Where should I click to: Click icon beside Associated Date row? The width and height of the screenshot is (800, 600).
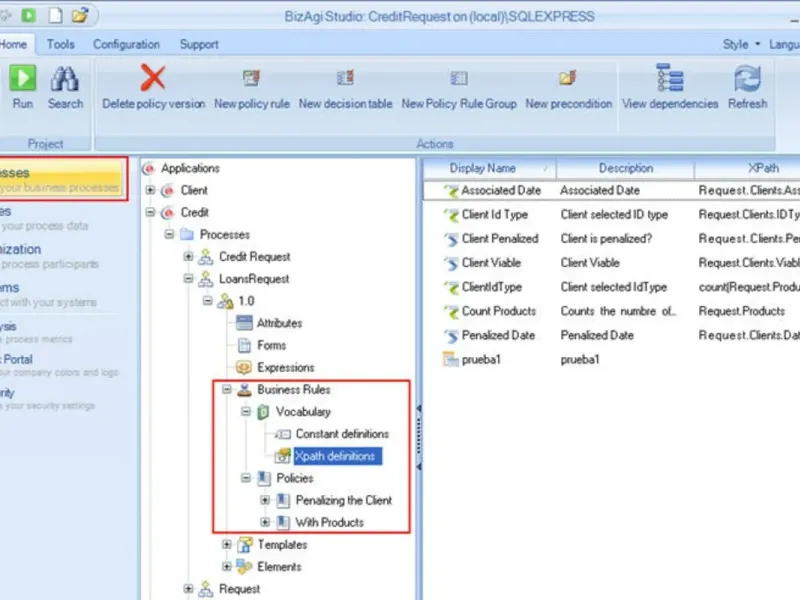click(x=451, y=191)
